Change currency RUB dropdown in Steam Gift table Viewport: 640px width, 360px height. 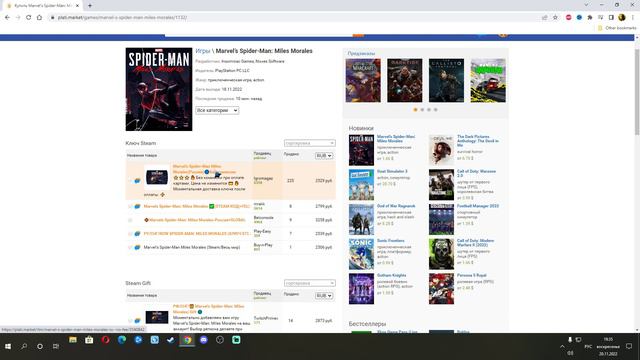pos(324,296)
